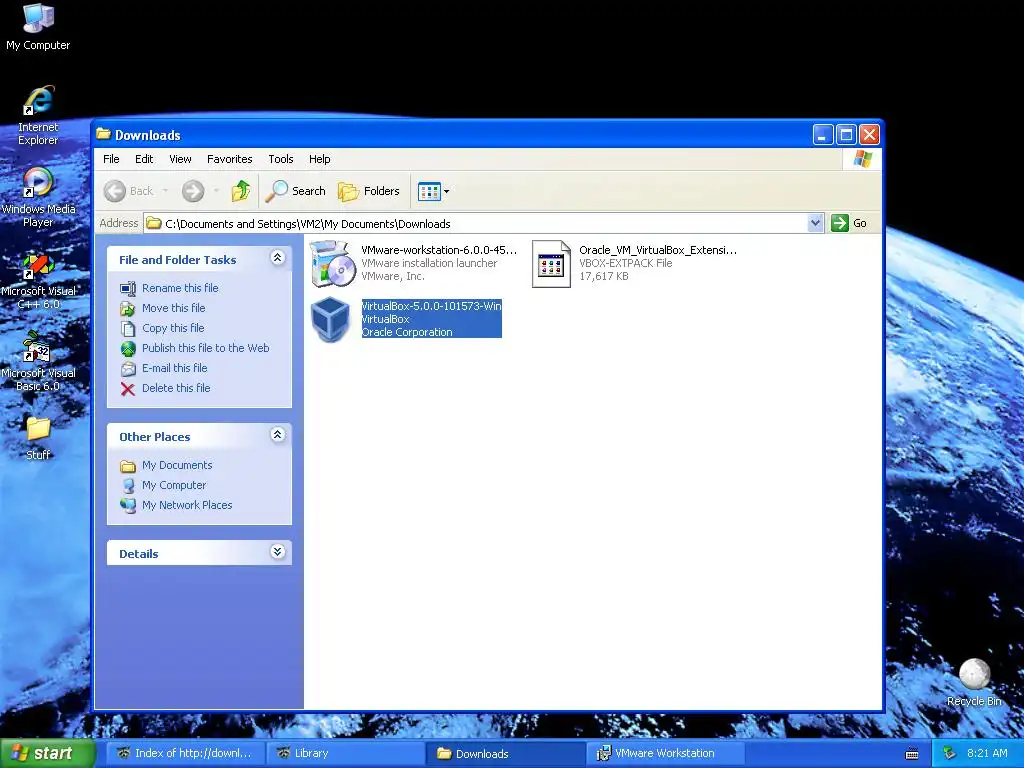Click the Rename this file icon

[x=128, y=289]
